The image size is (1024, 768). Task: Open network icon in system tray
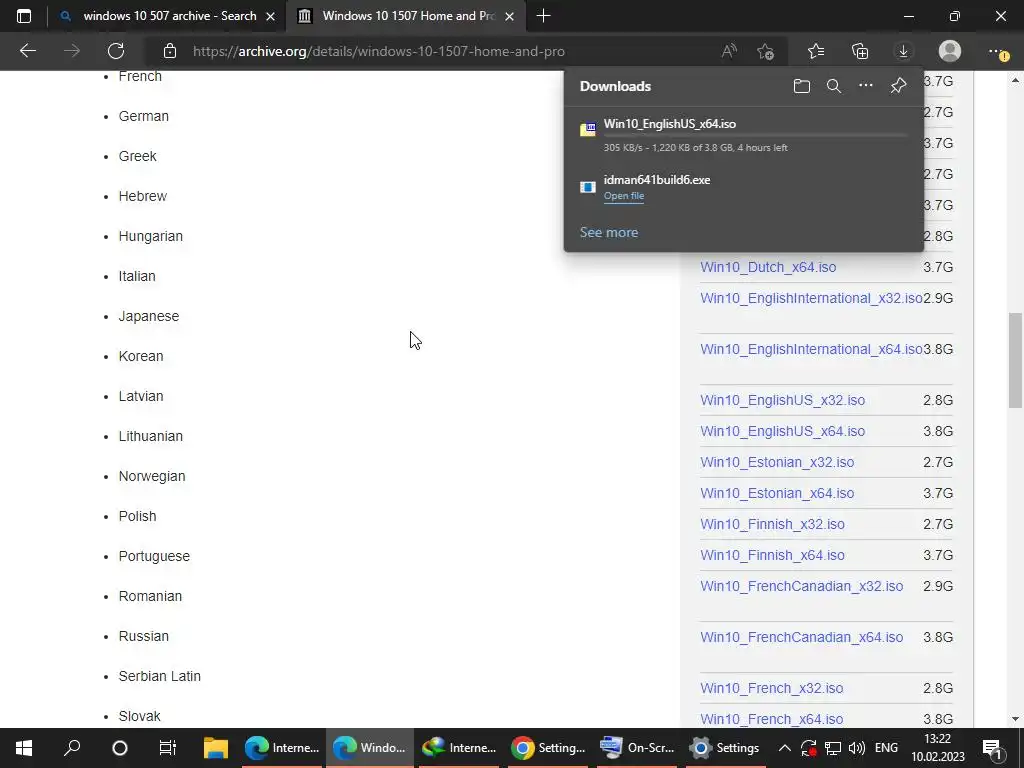[833, 748]
